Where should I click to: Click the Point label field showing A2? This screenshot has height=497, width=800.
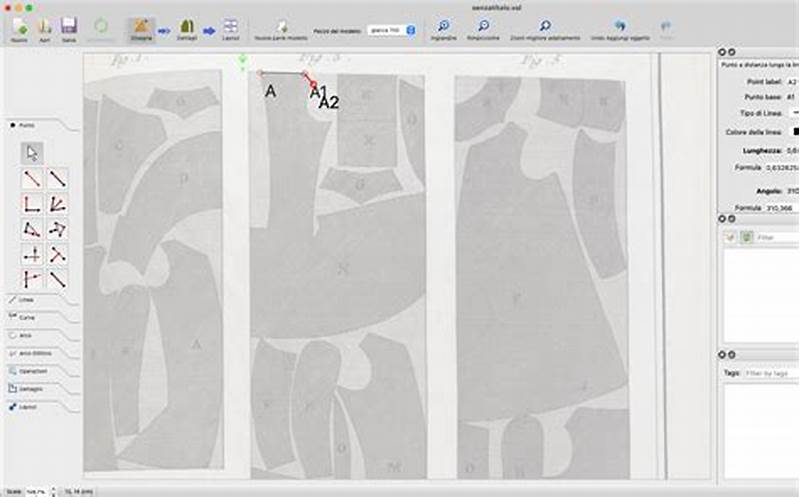pos(793,82)
